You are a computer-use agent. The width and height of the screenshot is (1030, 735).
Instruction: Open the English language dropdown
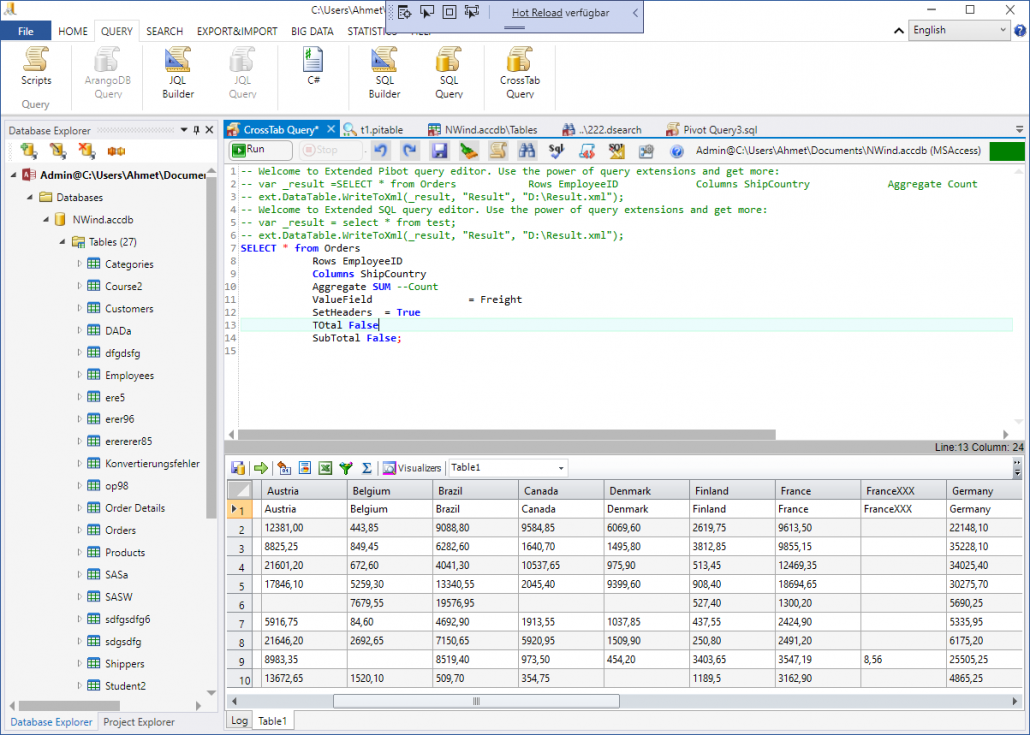click(959, 30)
